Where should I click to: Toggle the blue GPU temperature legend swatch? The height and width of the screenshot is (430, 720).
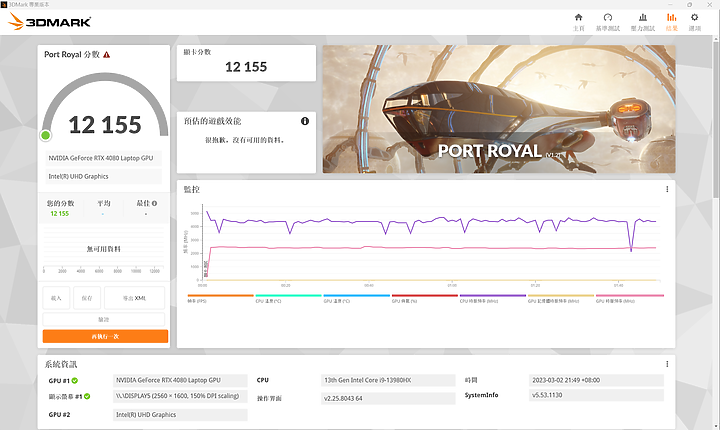coord(356,295)
